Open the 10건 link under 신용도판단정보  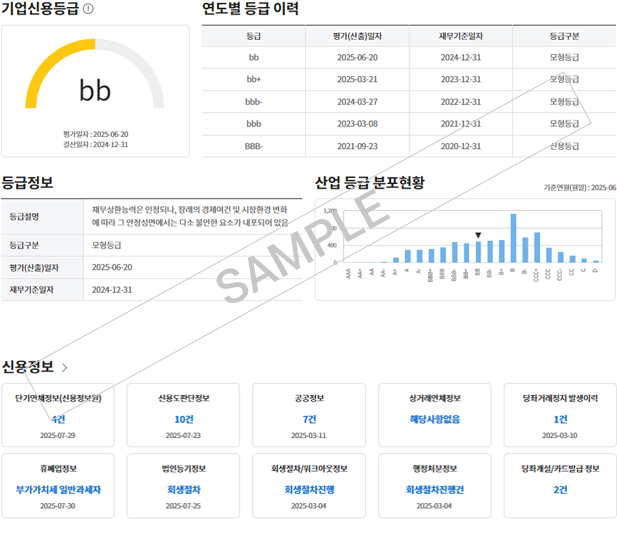[183, 419]
